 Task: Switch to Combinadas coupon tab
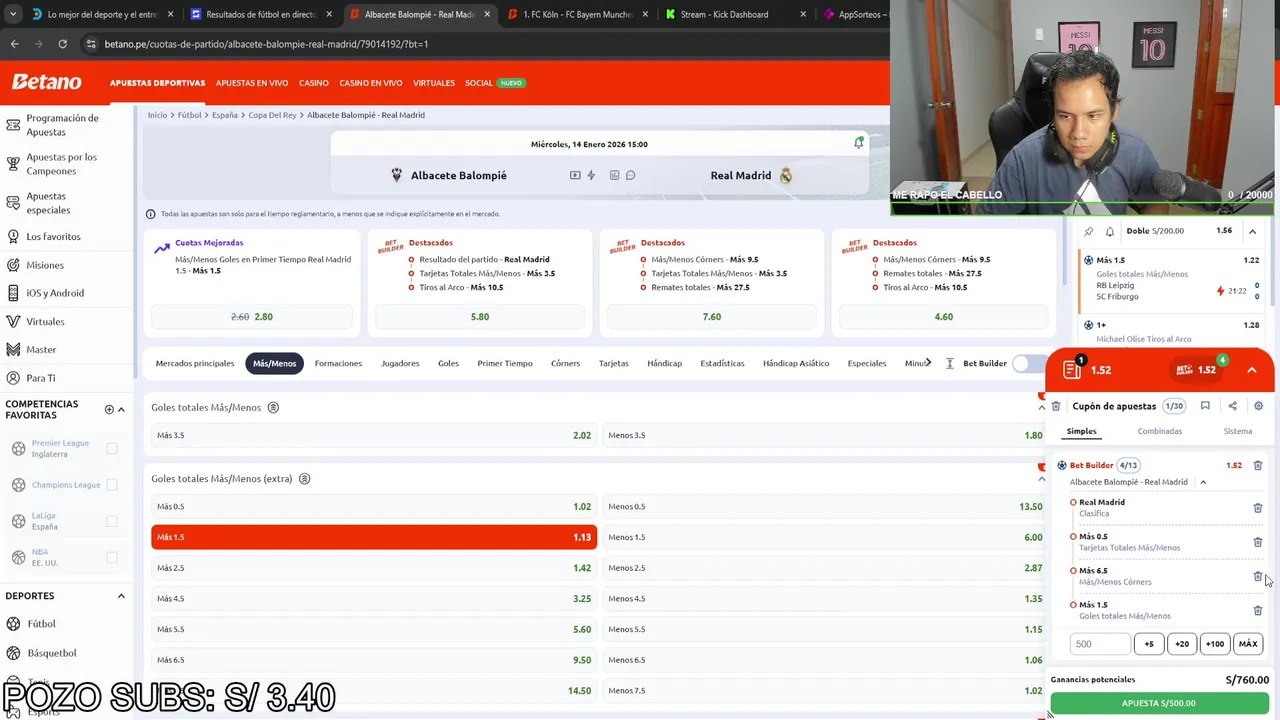[1159, 431]
